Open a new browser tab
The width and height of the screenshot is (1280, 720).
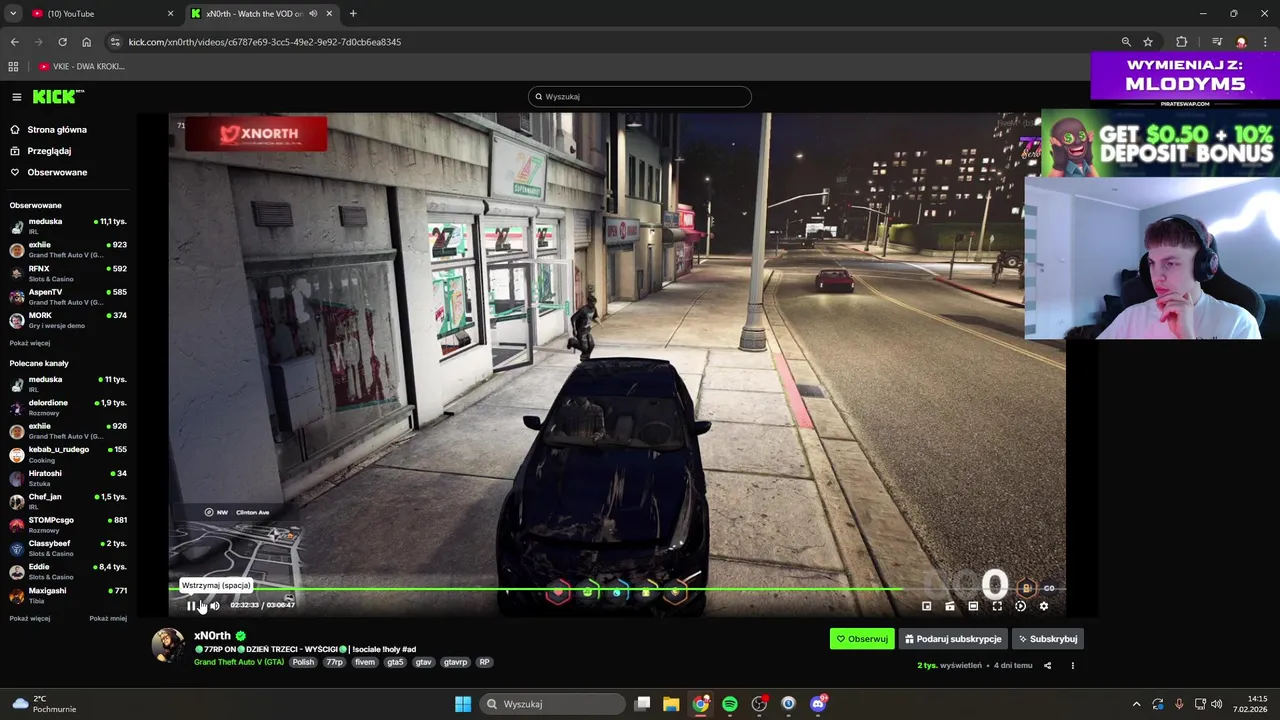click(353, 14)
